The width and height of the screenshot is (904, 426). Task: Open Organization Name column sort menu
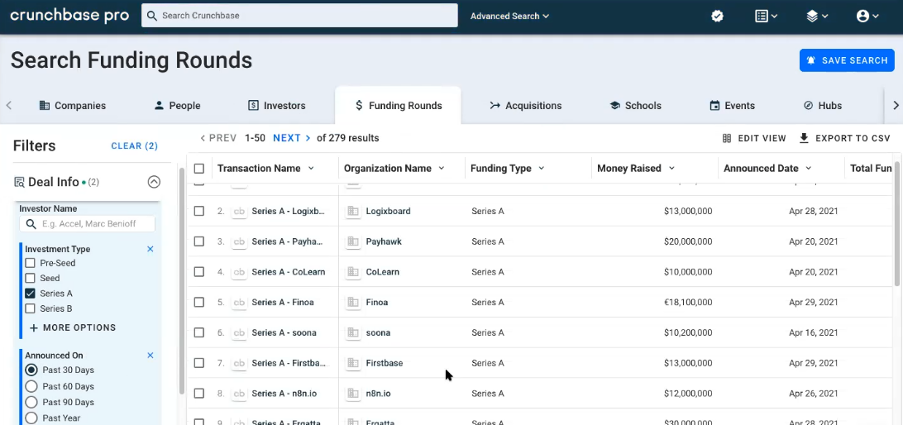tap(442, 168)
